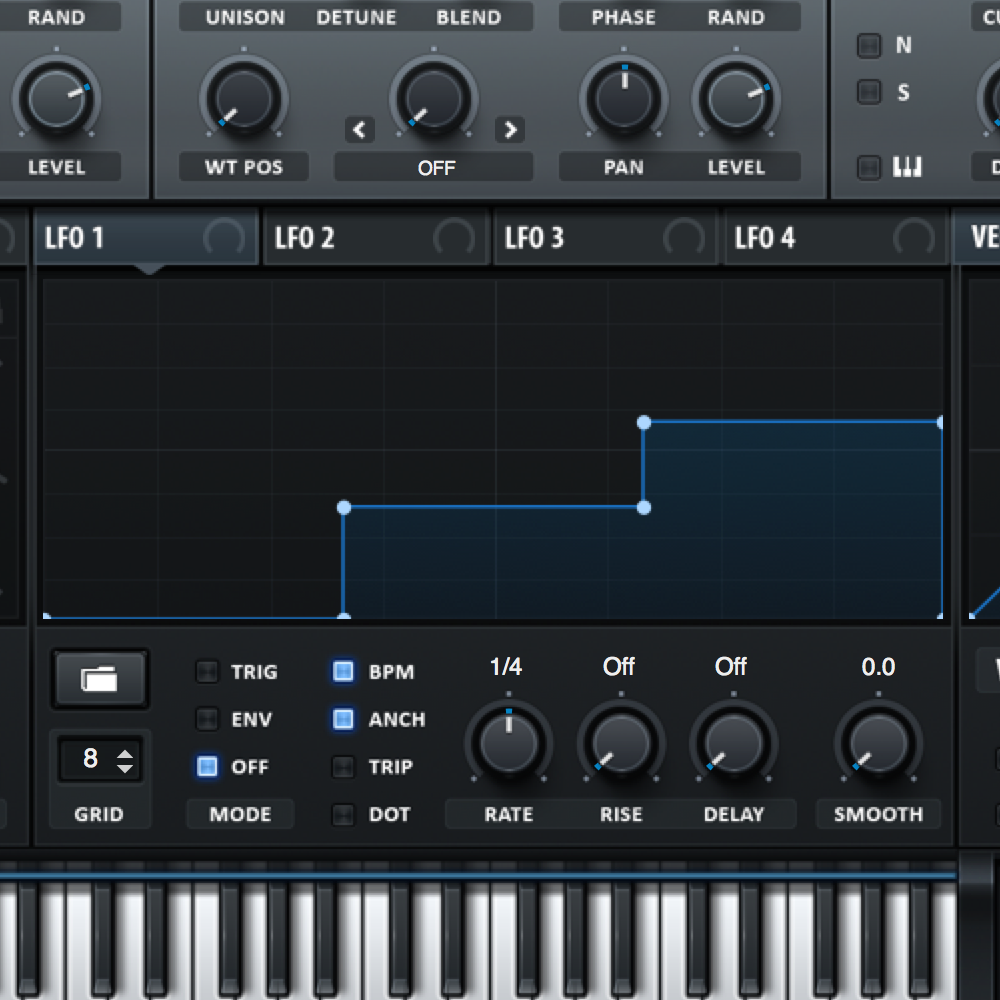The image size is (1000, 1000).
Task: Click the PHASE label
Action: 624,17
